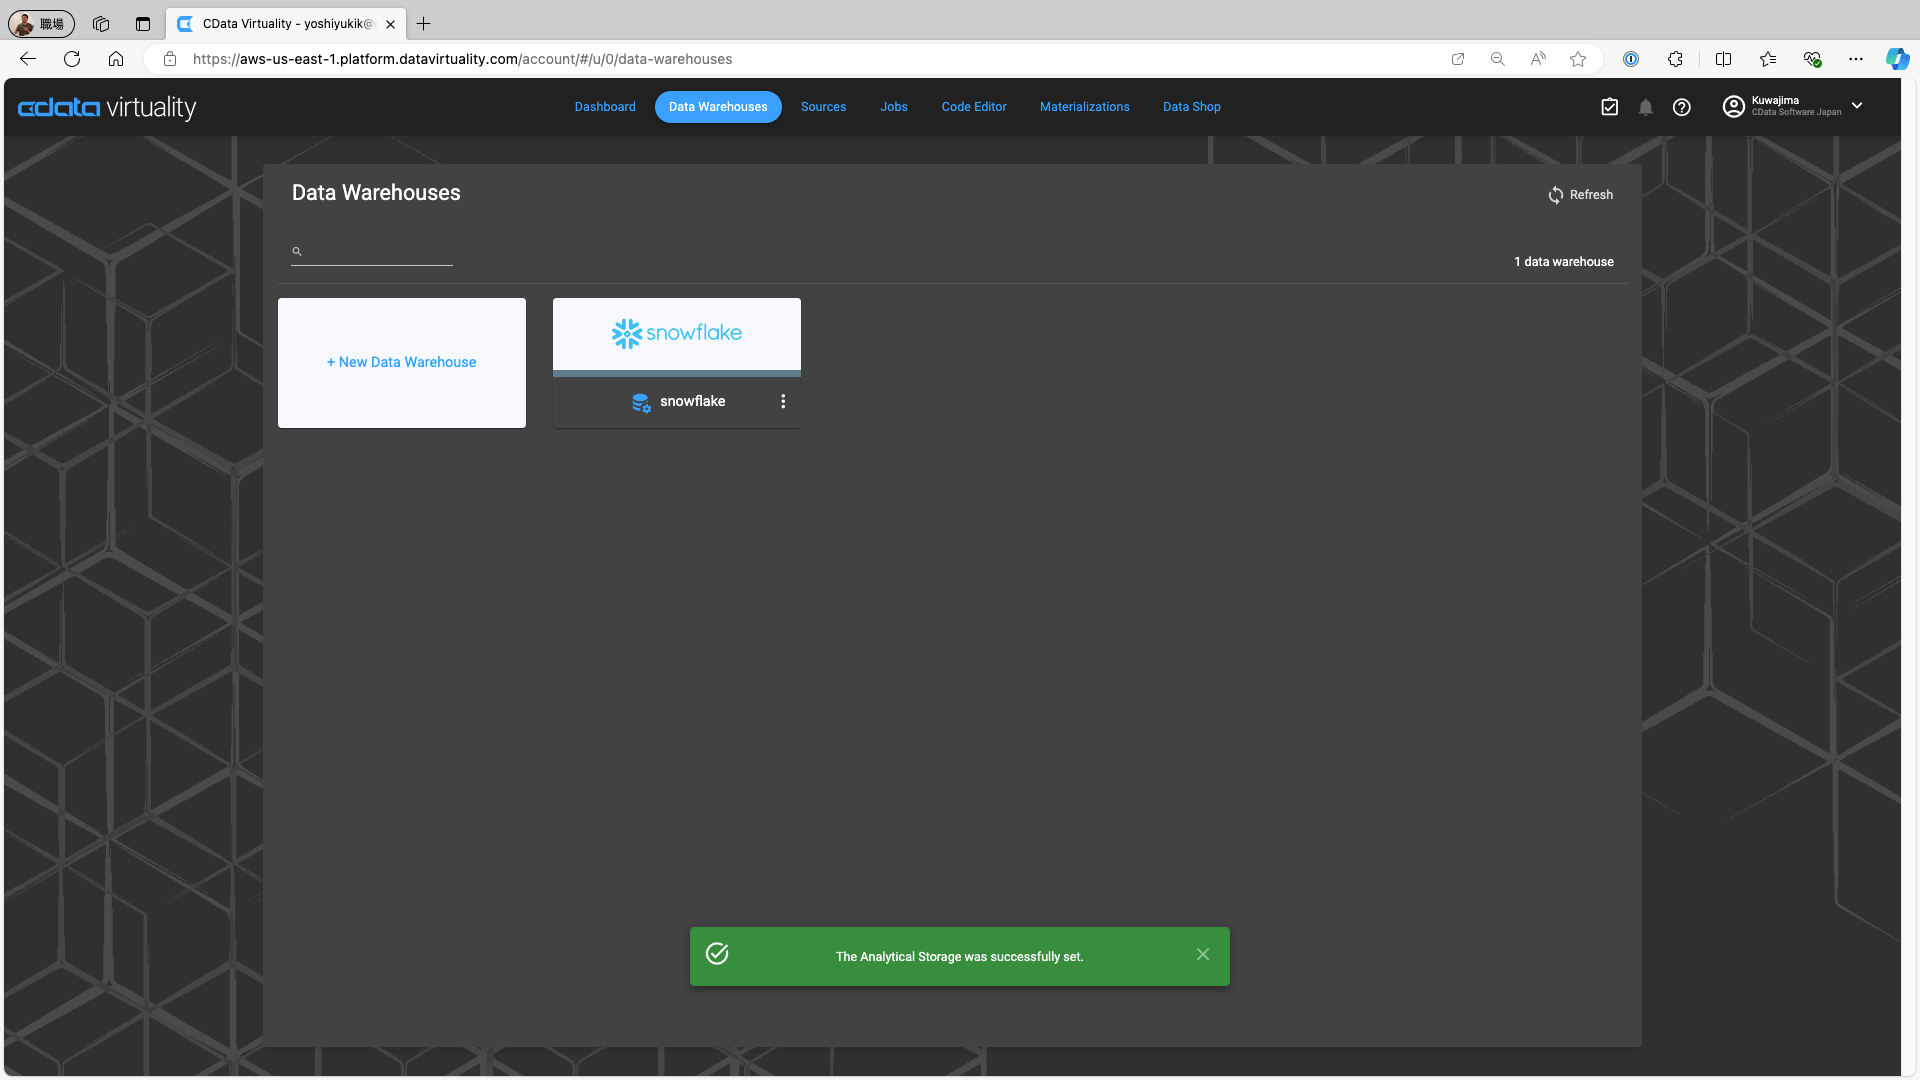The width and height of the screenshot is (1920, 1080).
Task: Click the help question mark icon
Action: pyautogui.click(x=1682, y=108)
